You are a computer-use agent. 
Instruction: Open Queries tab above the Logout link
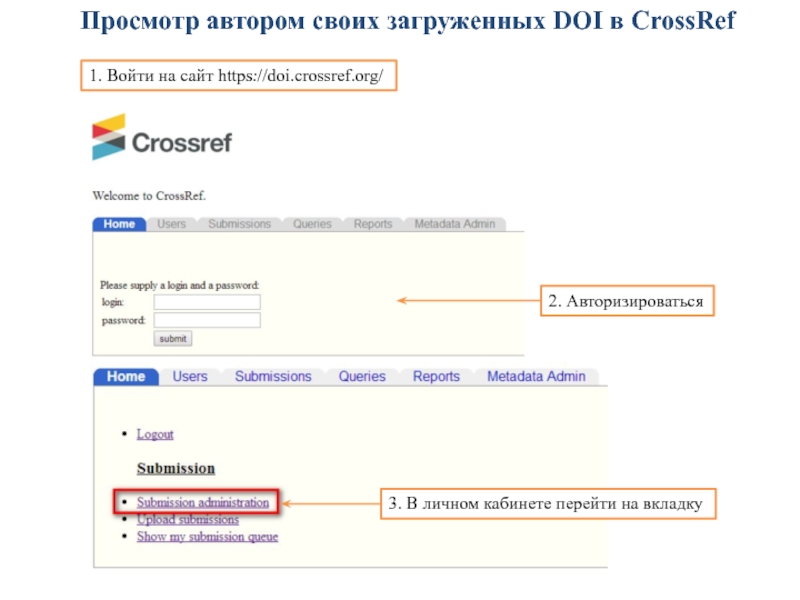coord(362,377)
